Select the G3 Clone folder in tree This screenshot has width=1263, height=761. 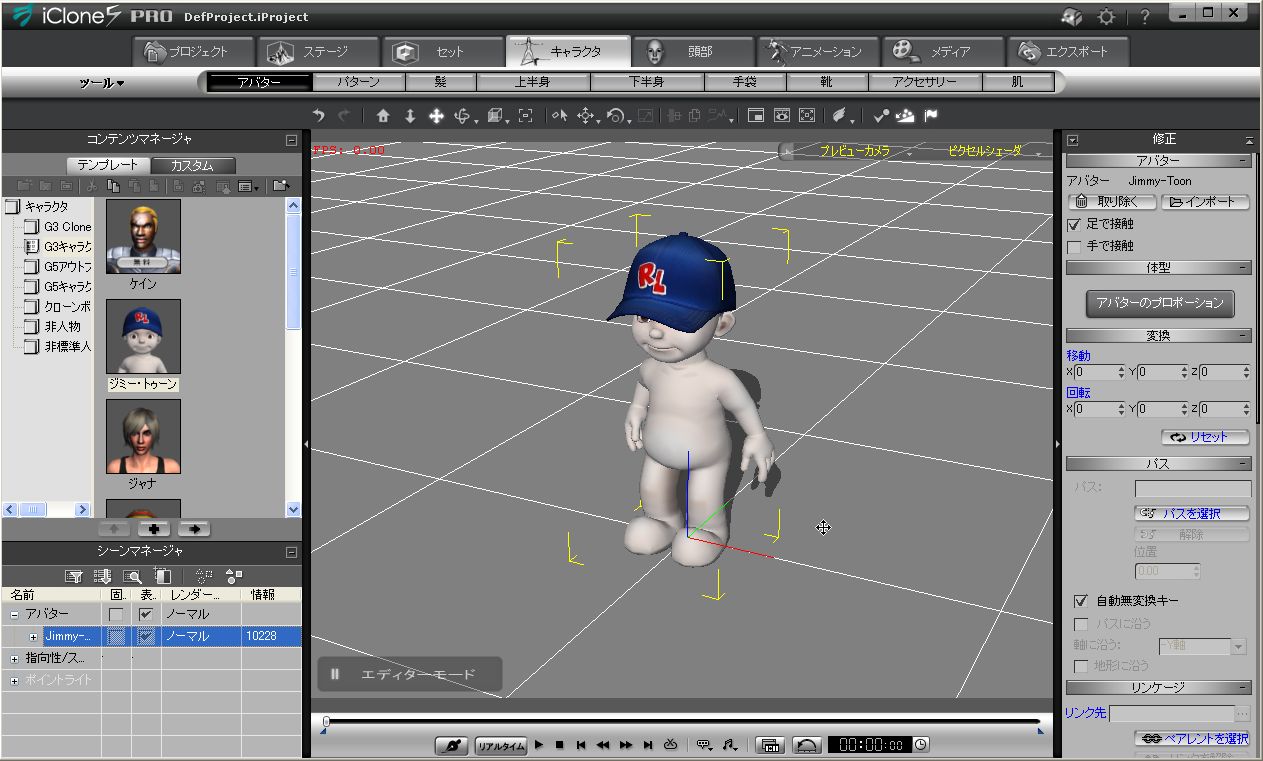(x=67, y=227)
